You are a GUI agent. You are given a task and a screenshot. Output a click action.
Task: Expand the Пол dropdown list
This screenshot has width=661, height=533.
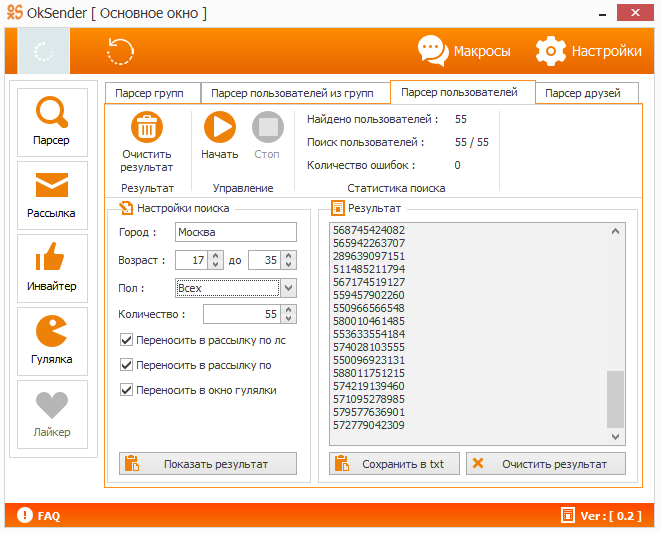pyautogui.click(x=288, y=288)
